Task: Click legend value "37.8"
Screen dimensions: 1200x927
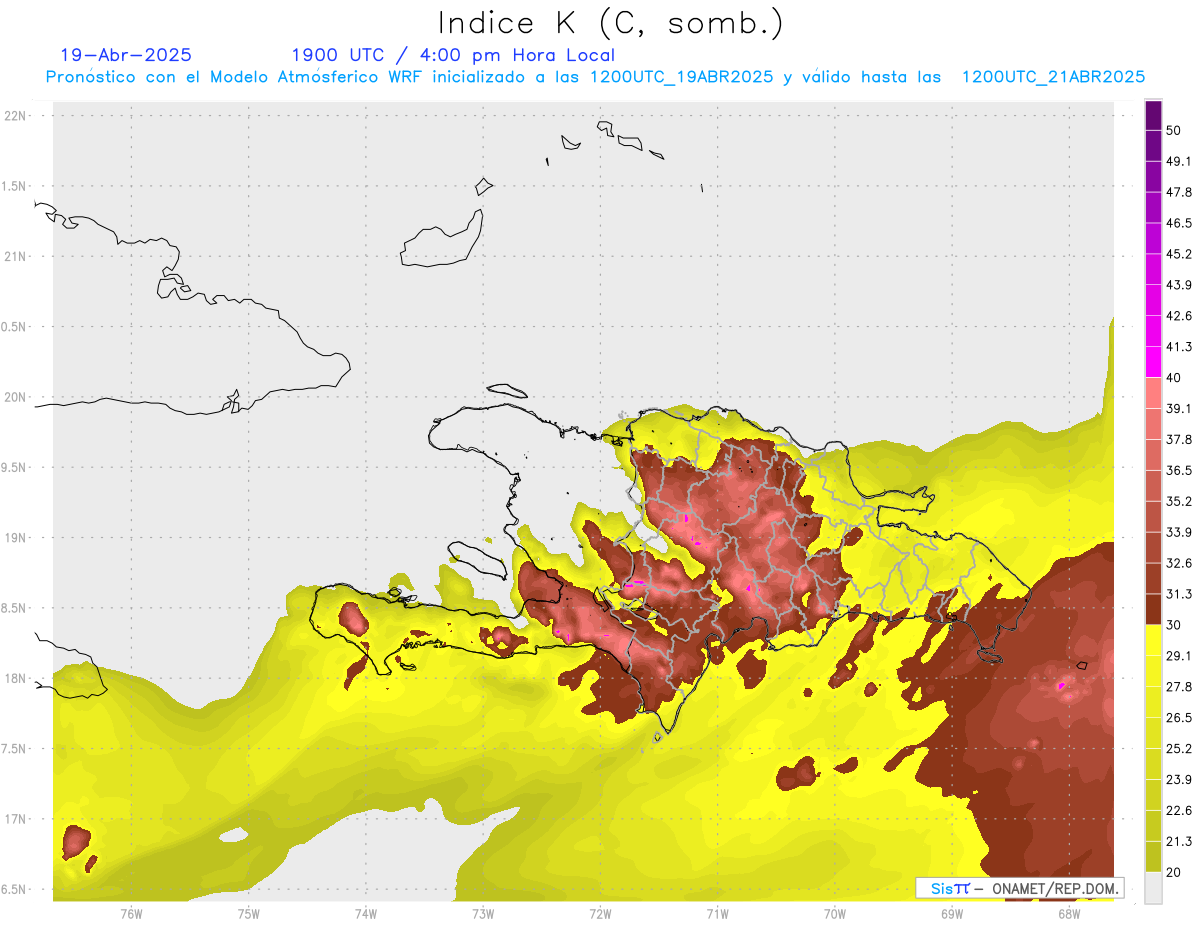Action: (x=1178, y=440)
